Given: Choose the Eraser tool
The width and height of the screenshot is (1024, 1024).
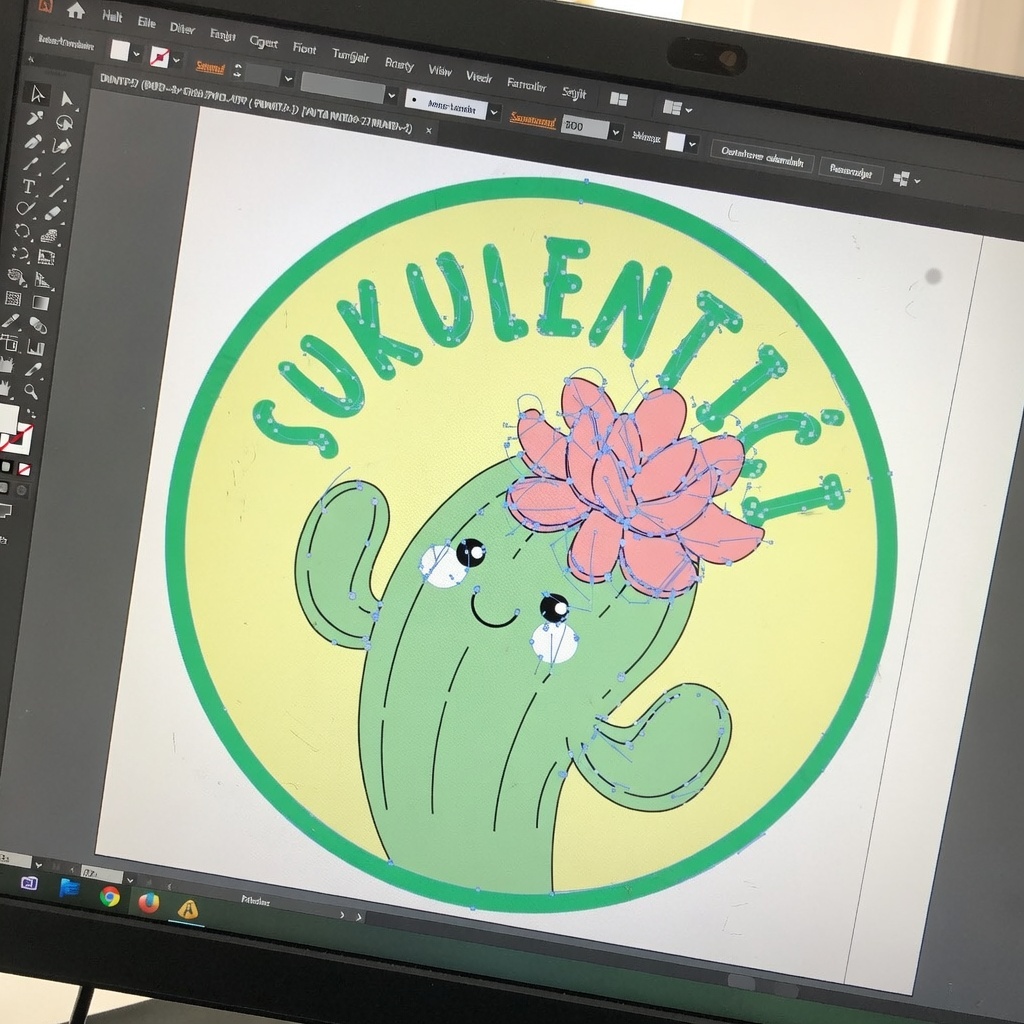Looking at the screenshot, I should (54, 213).
